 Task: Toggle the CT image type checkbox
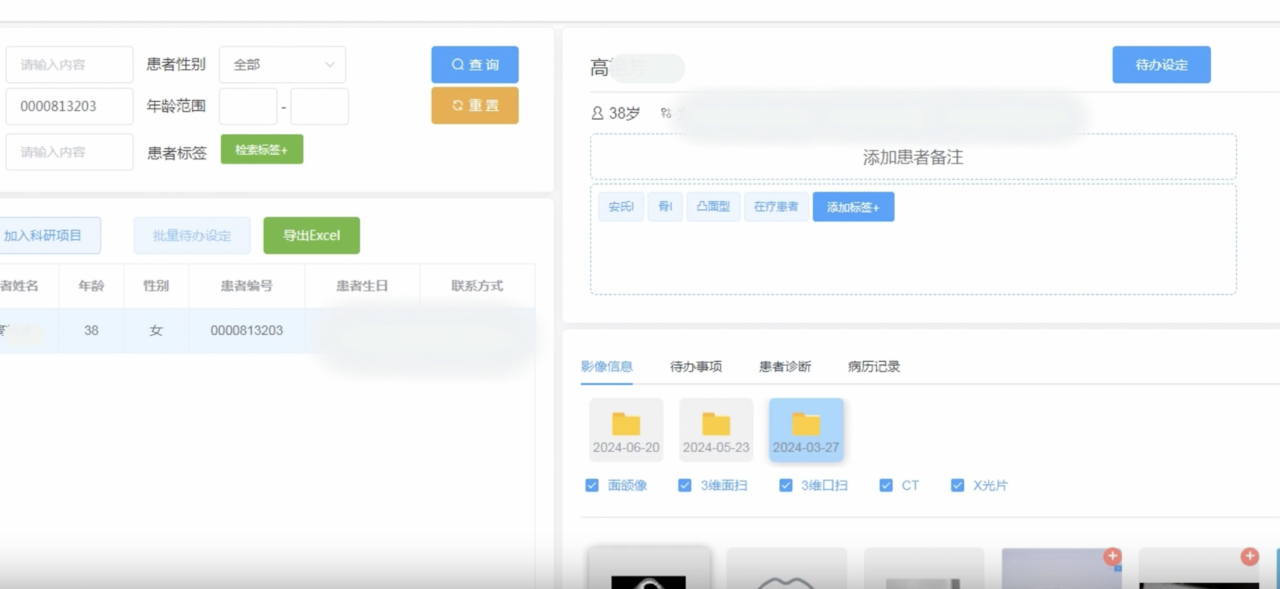pyautogui.click(x=886, y=486)
